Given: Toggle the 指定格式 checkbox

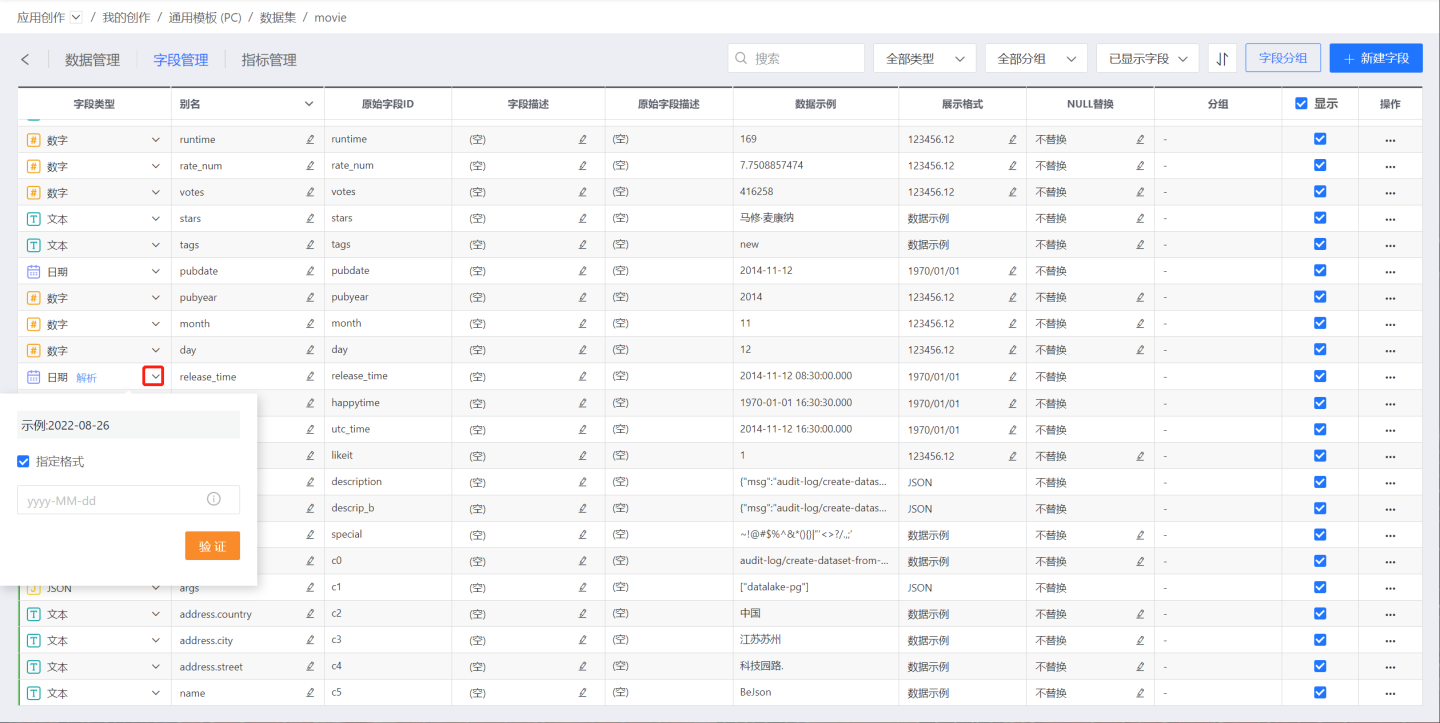Looking at the screenshot, I should [x=24, y=462].
